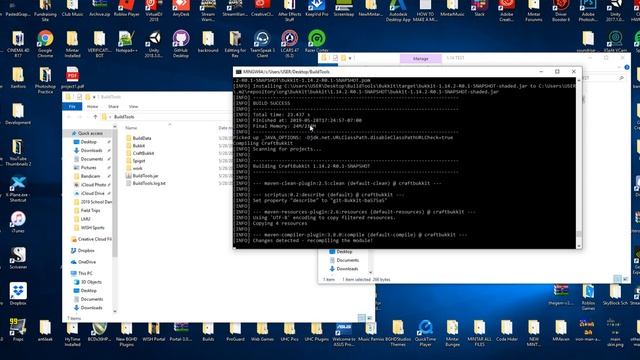Open Mintar Installed desktop folder
The image size is (640, 360).
[72, 43]
